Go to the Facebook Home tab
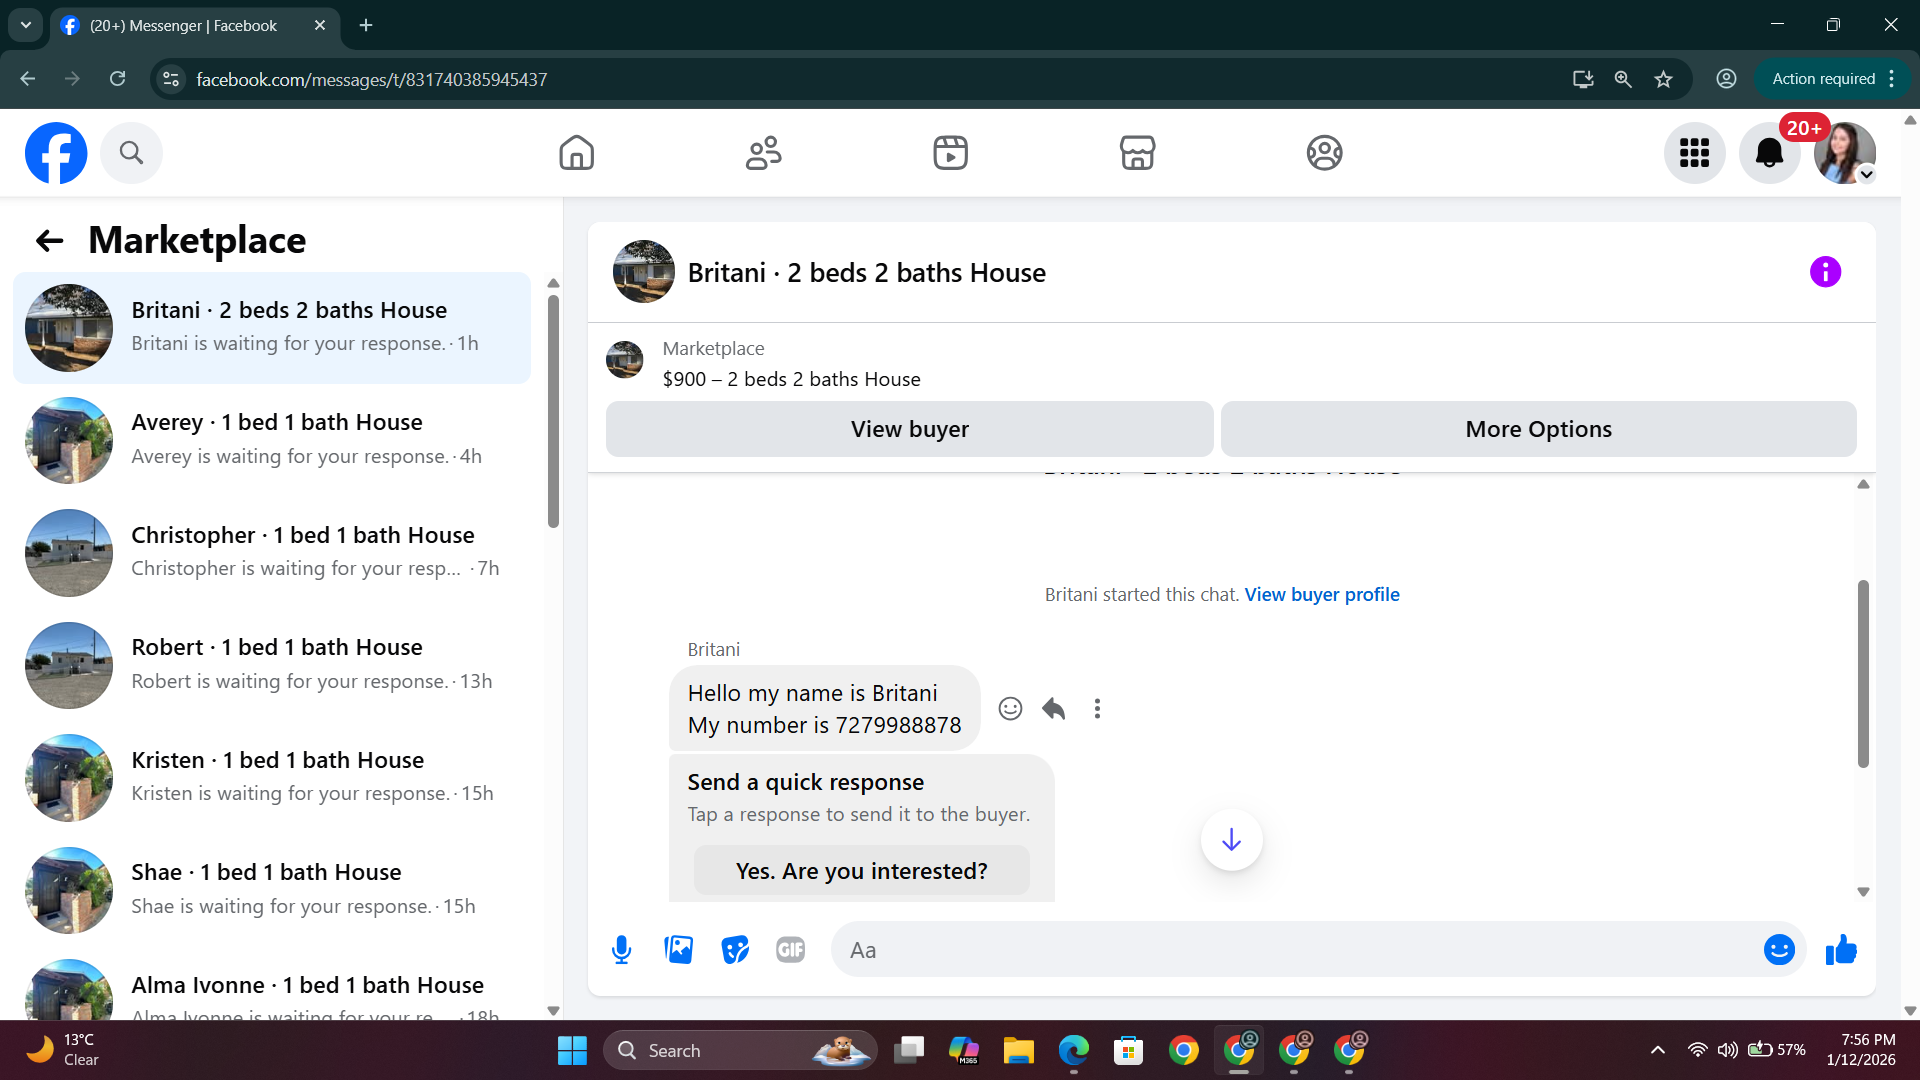The width and height of the screenshot is (1920, 1080). 576,153
